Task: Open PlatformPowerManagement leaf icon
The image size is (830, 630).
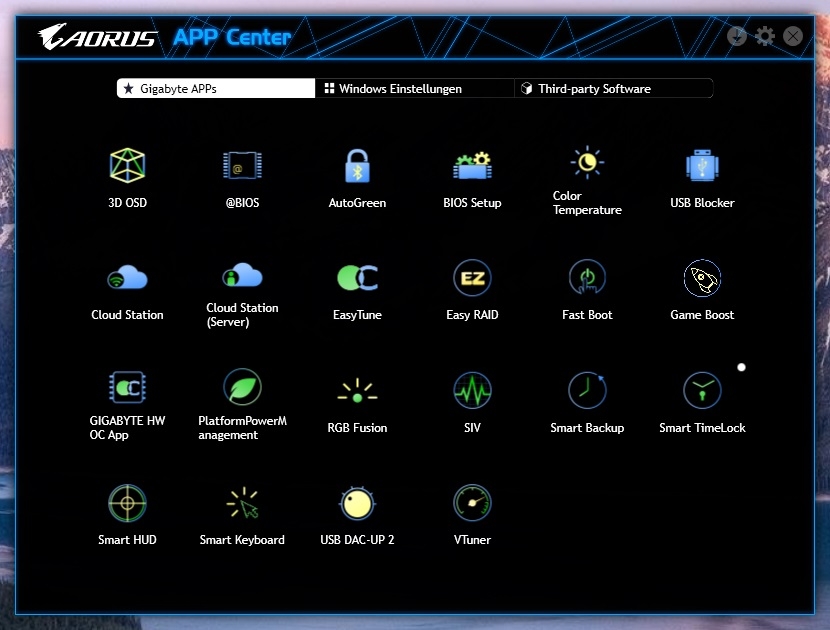Action: click(242, 387)
